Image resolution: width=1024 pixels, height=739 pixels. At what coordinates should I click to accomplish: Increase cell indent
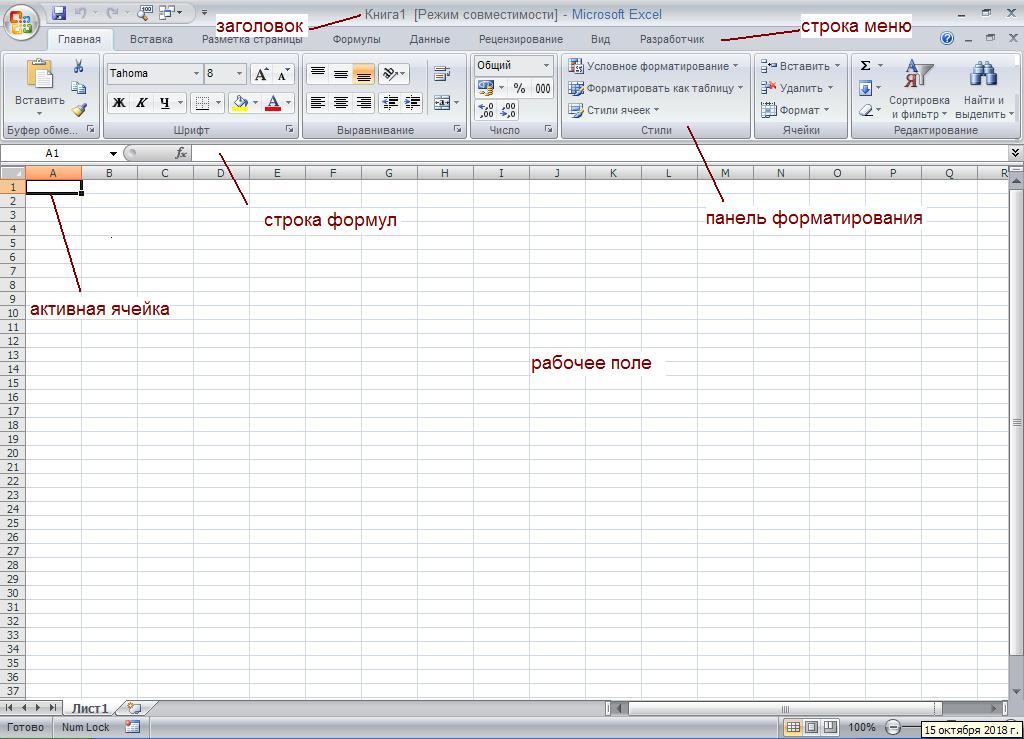click(x=413, y=102)
